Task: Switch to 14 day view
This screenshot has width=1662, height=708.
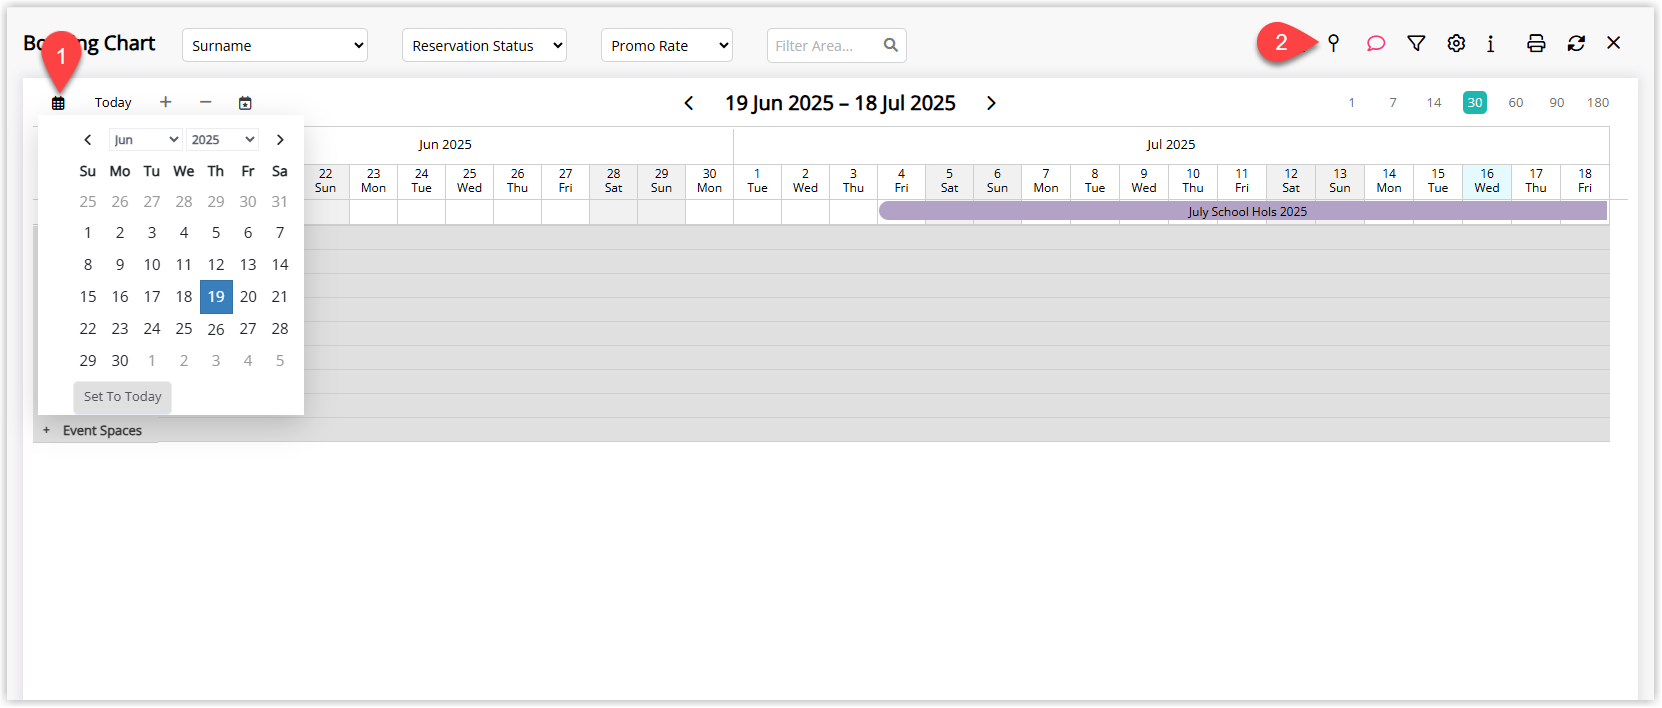Action: (1434, 103)
